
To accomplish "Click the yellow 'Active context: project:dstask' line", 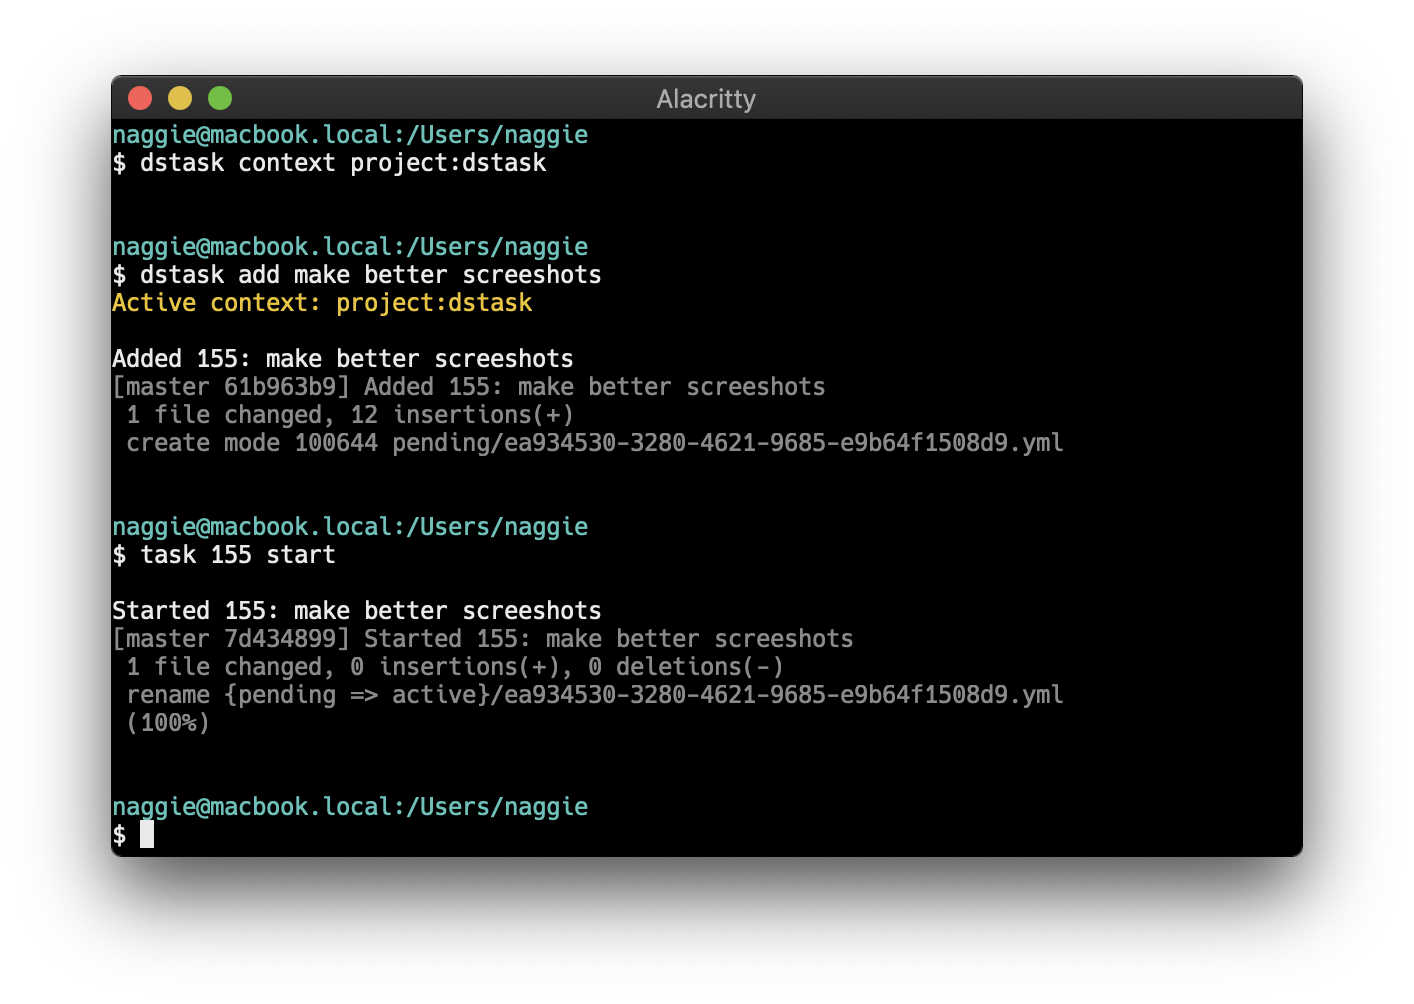I will [321, 302].
